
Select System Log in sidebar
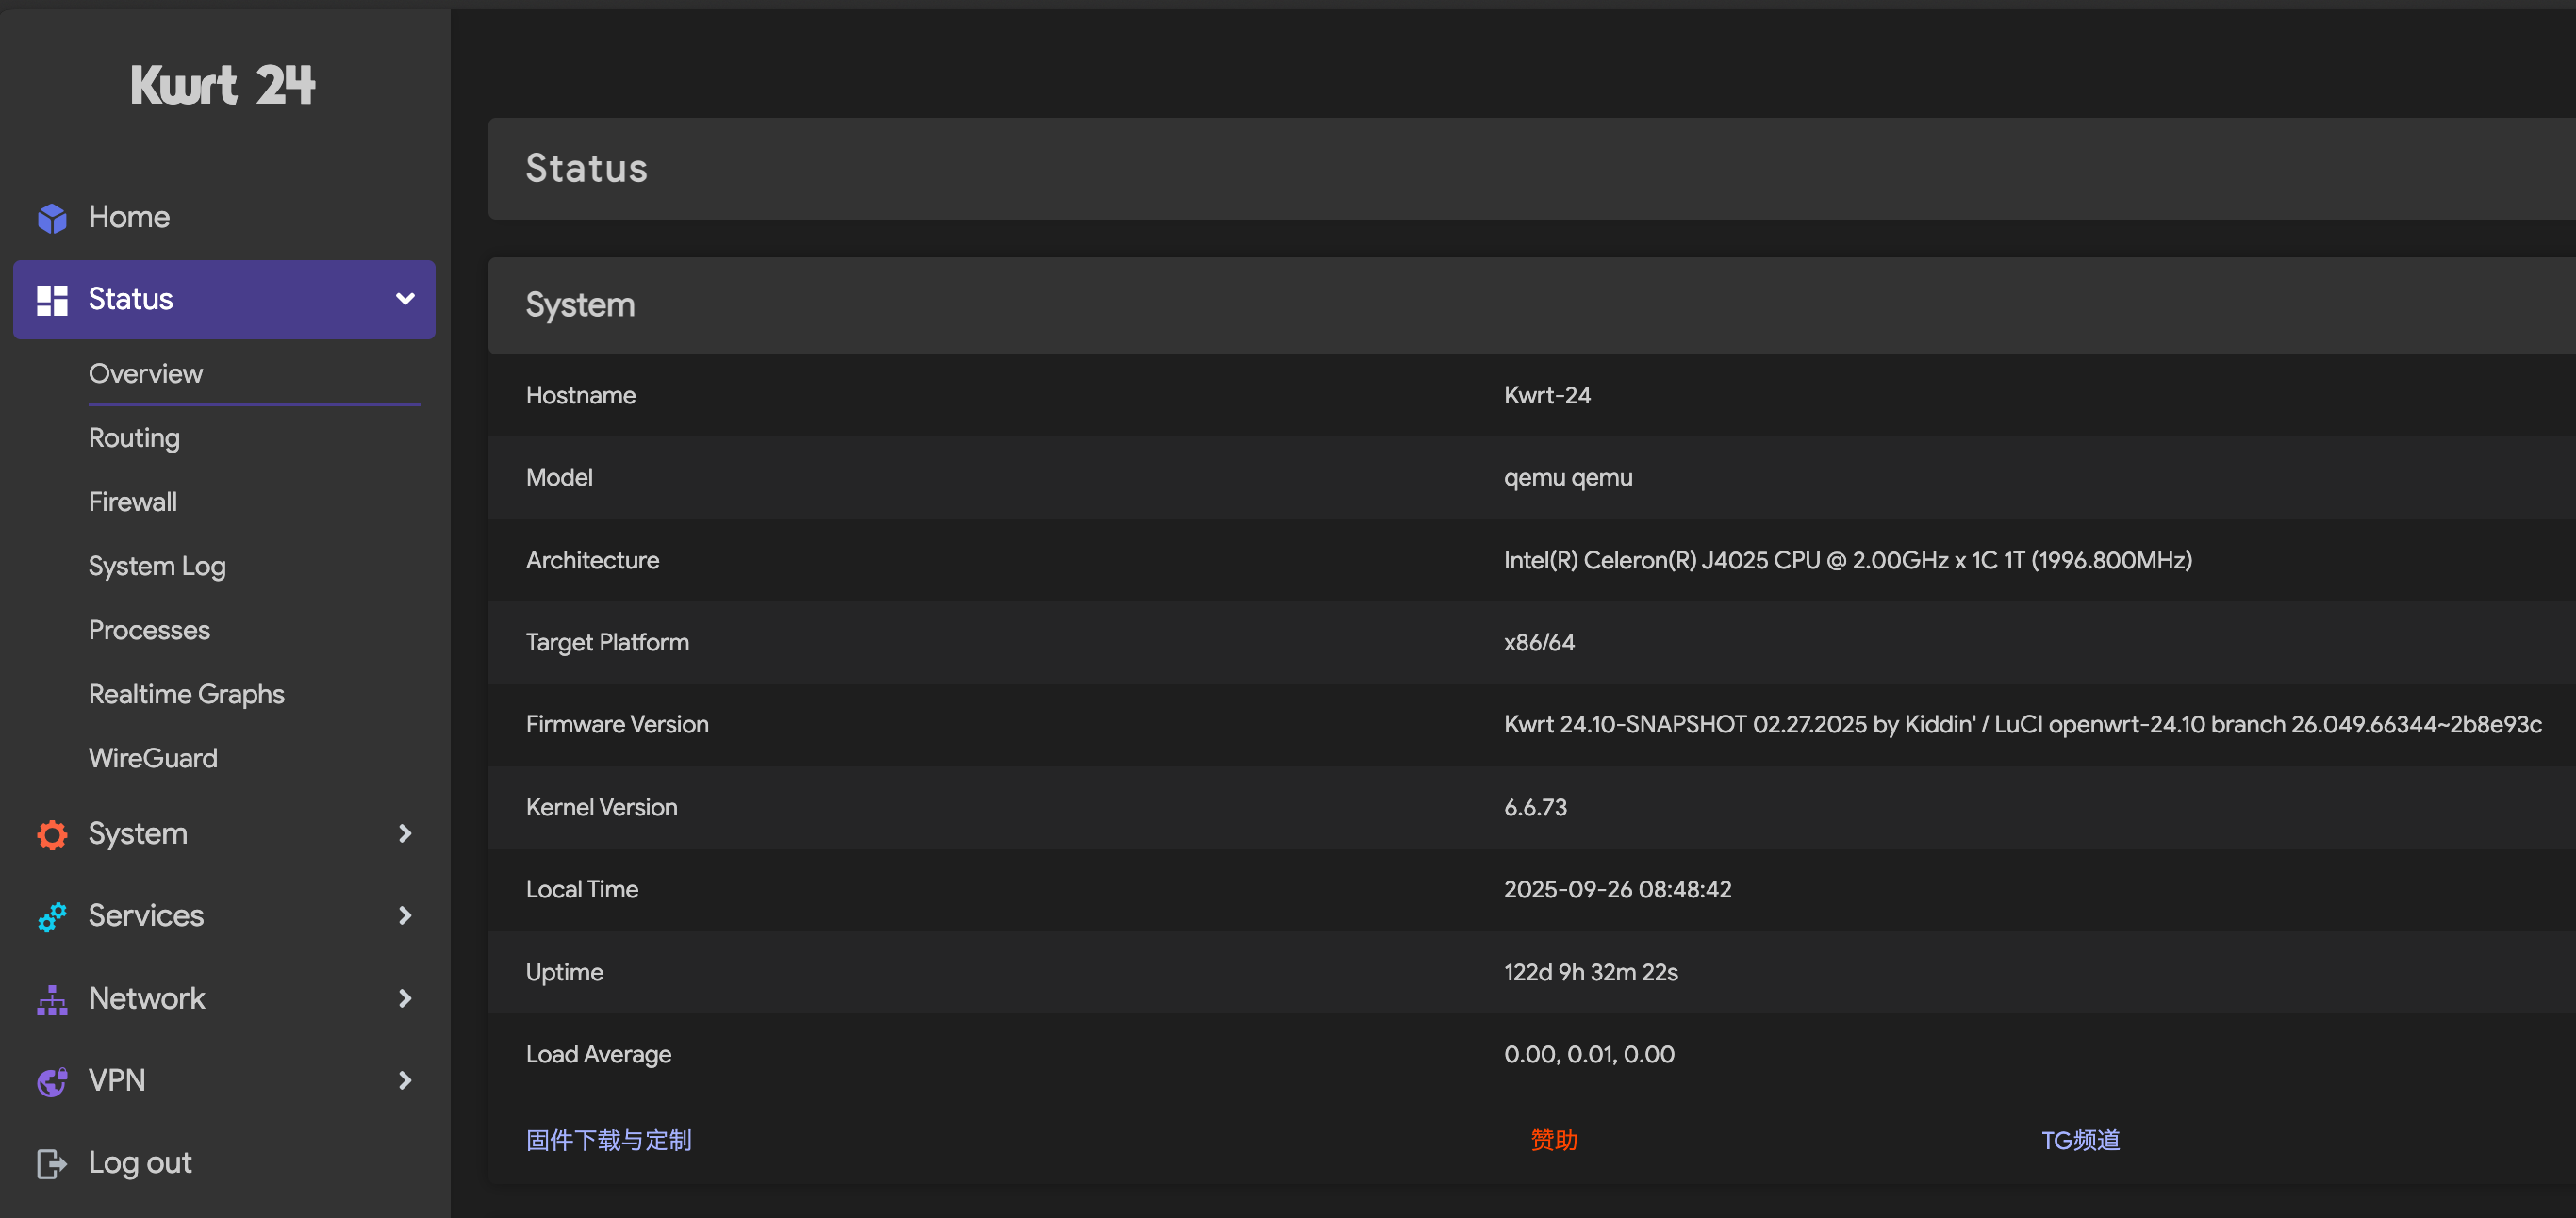[157, 566]
